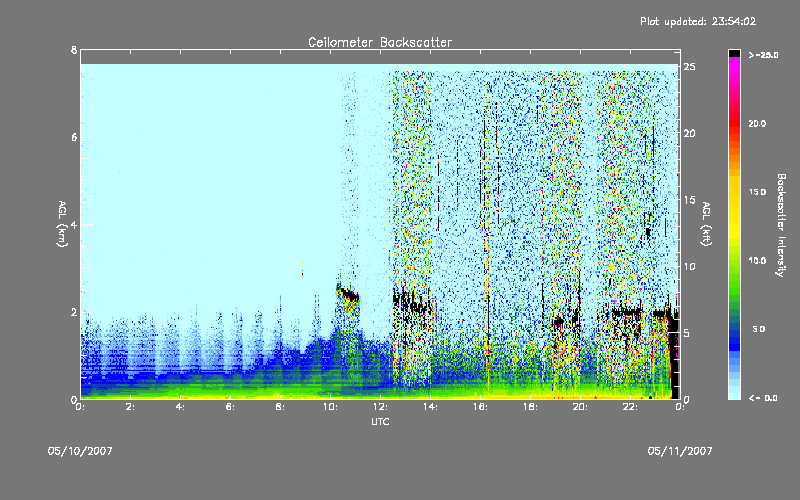Click the start date 05/10/2007
Viewport: 800px width, 500px height.
pos(80,451)
